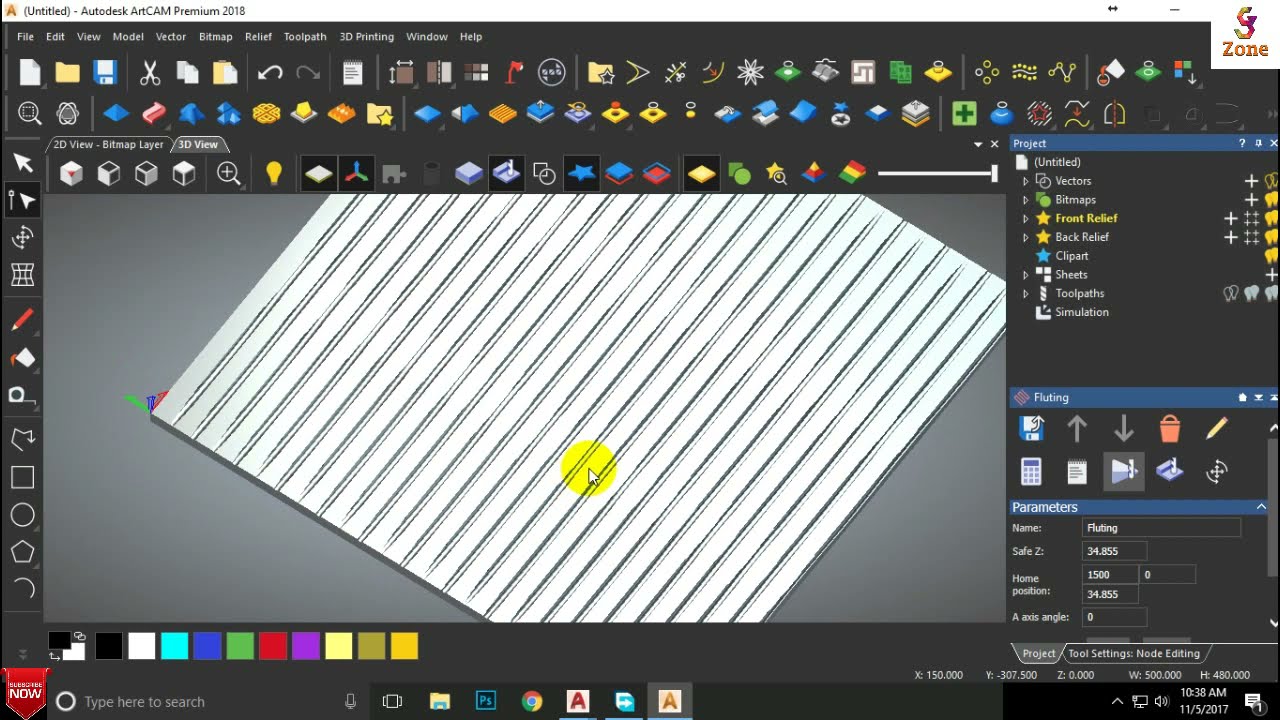Toggle second Toolpaths visibility bulb

[x=1251, y=294]
